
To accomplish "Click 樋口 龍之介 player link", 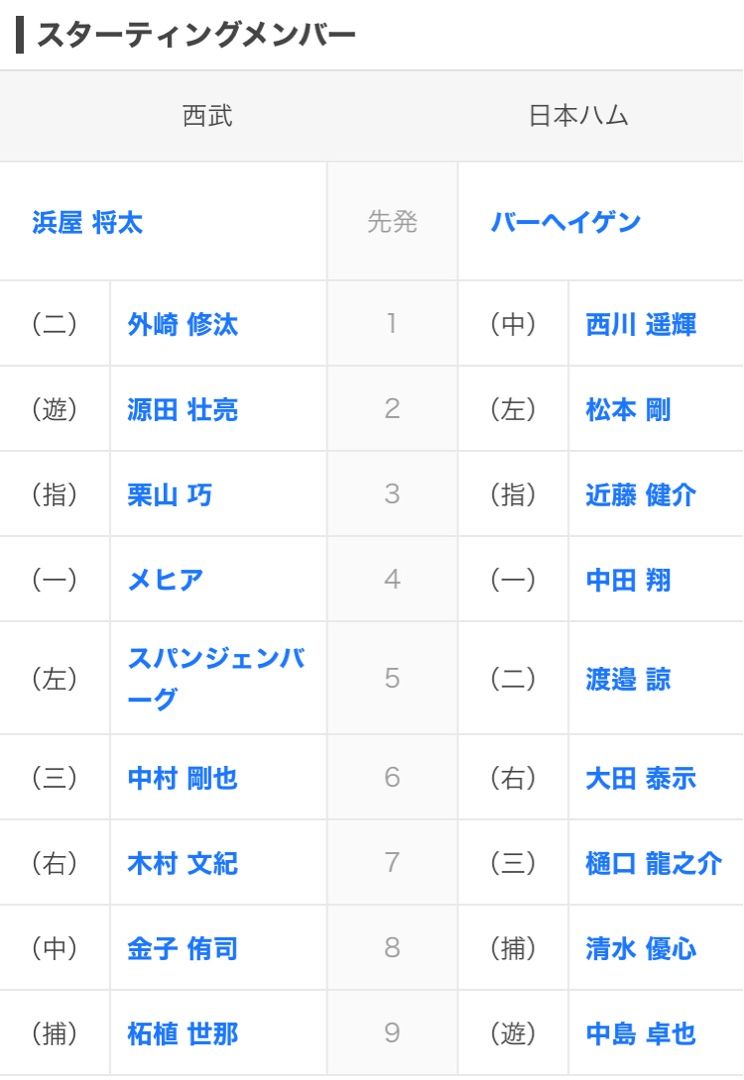I will coord(653,864).
